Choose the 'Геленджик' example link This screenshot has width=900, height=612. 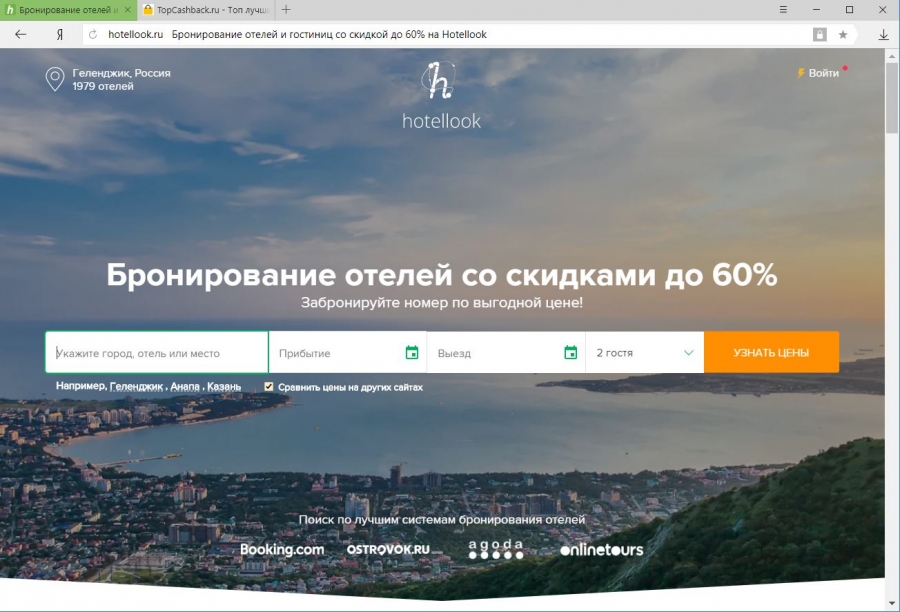(136, 386)
